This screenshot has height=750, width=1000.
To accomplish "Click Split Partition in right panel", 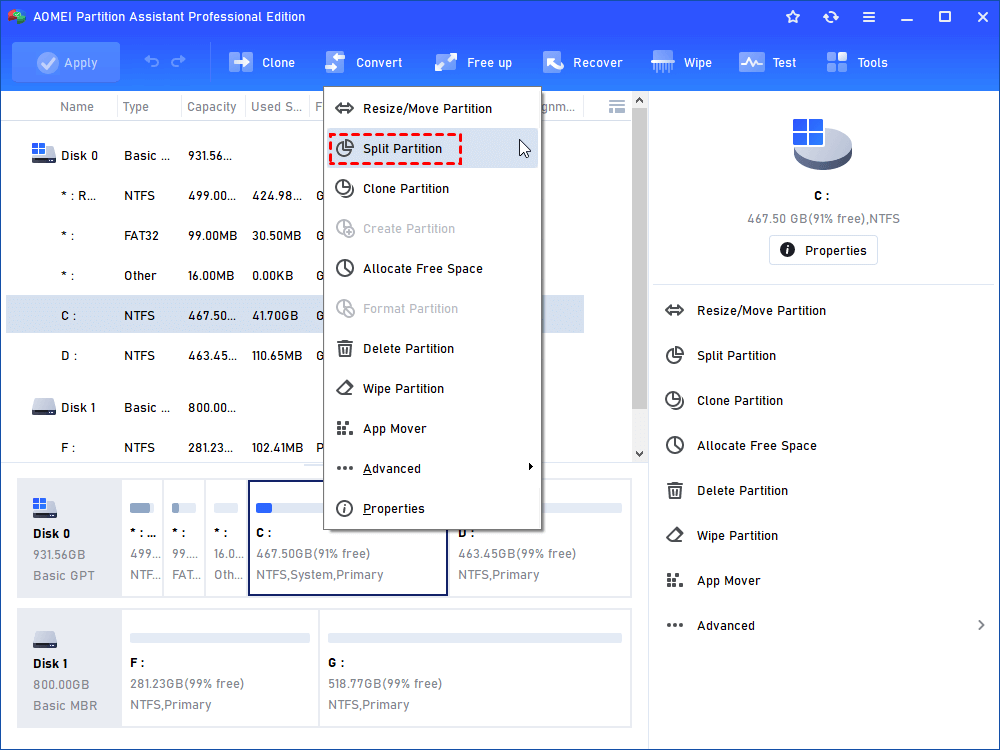I will 721,356.
